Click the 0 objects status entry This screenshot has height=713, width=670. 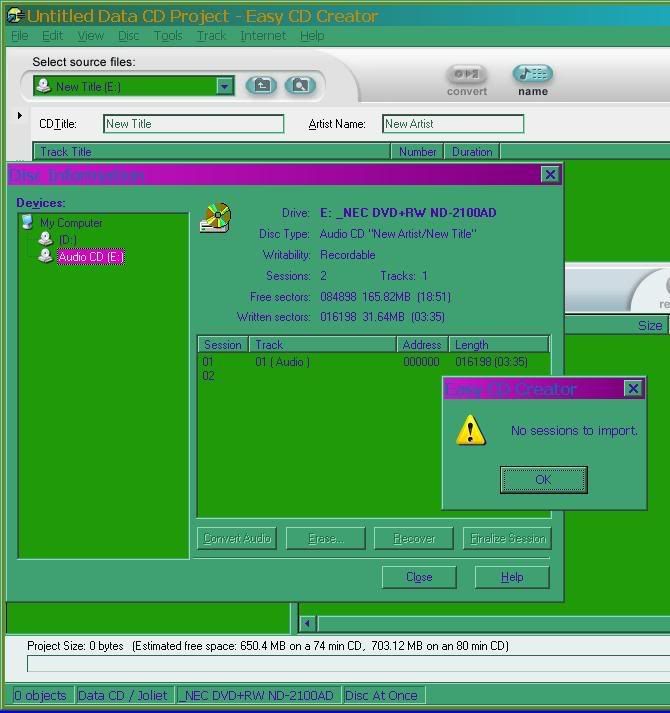(43, 695)
